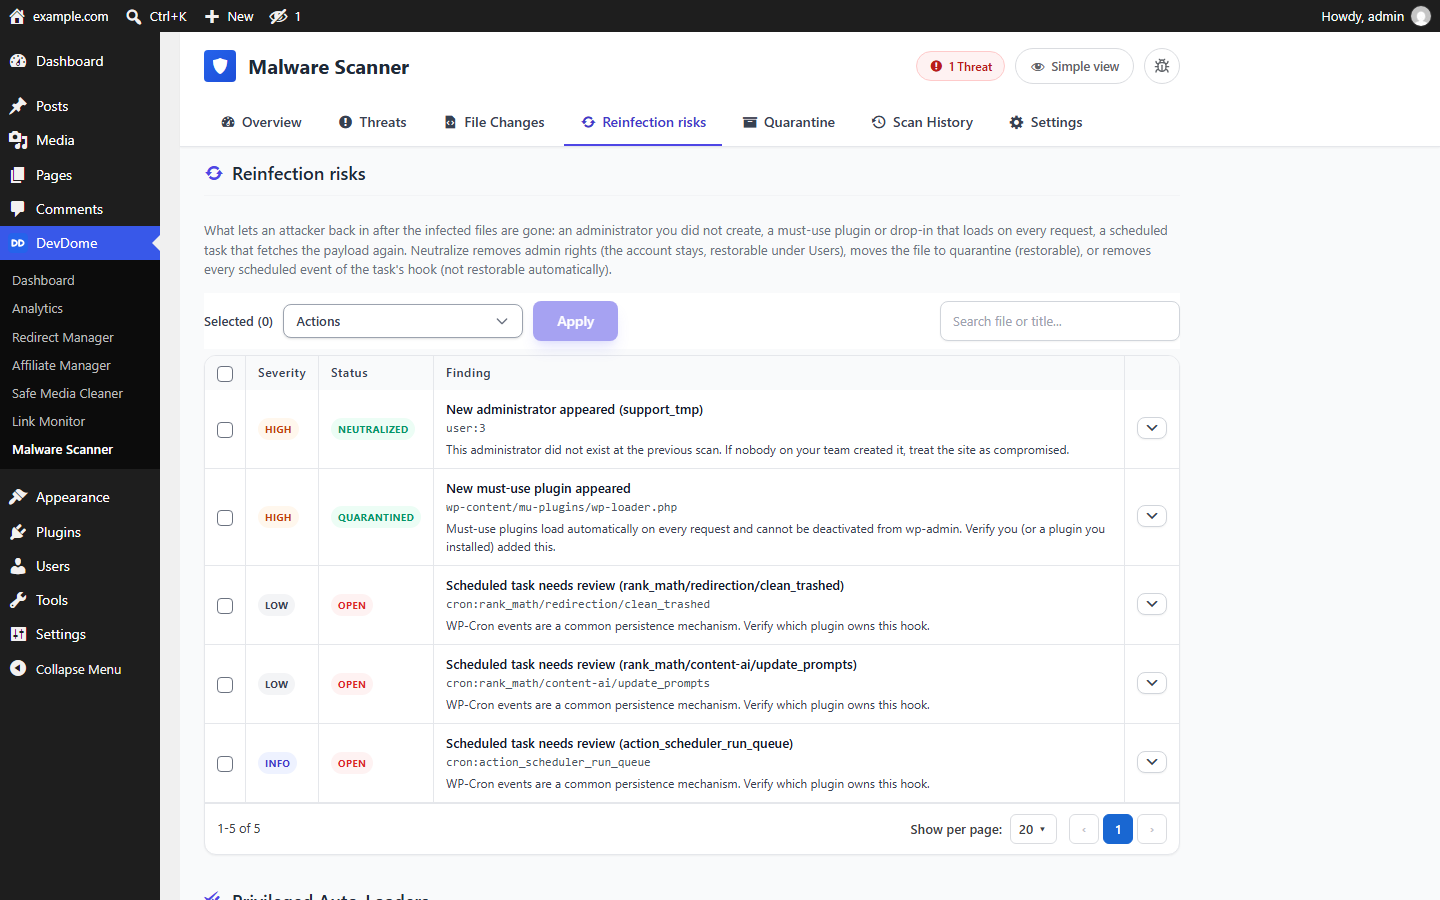1440x900 pixels.
Task: Click the Media icon in sidebar
Action: (x=18, y=140)
